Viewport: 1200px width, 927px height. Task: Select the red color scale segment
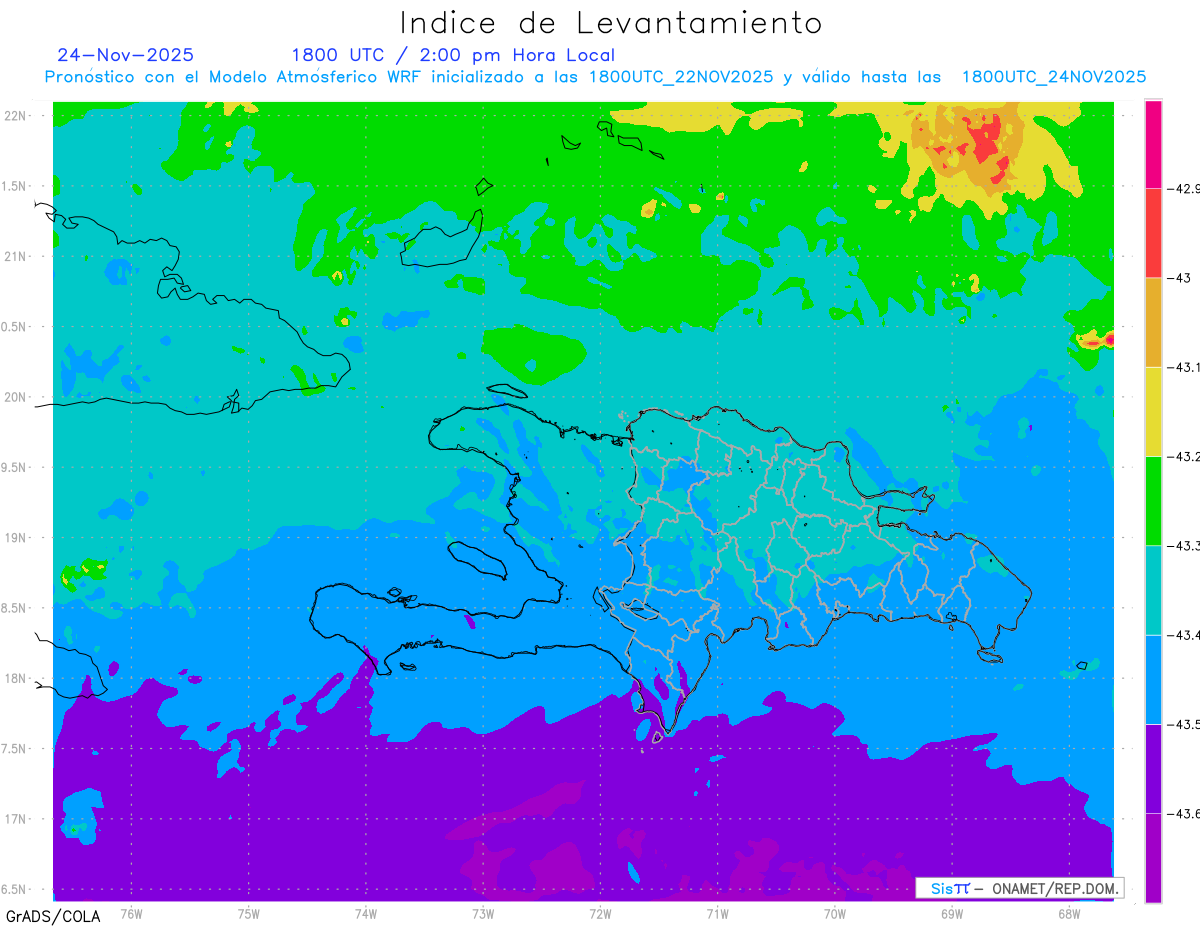click(1153, 232)
